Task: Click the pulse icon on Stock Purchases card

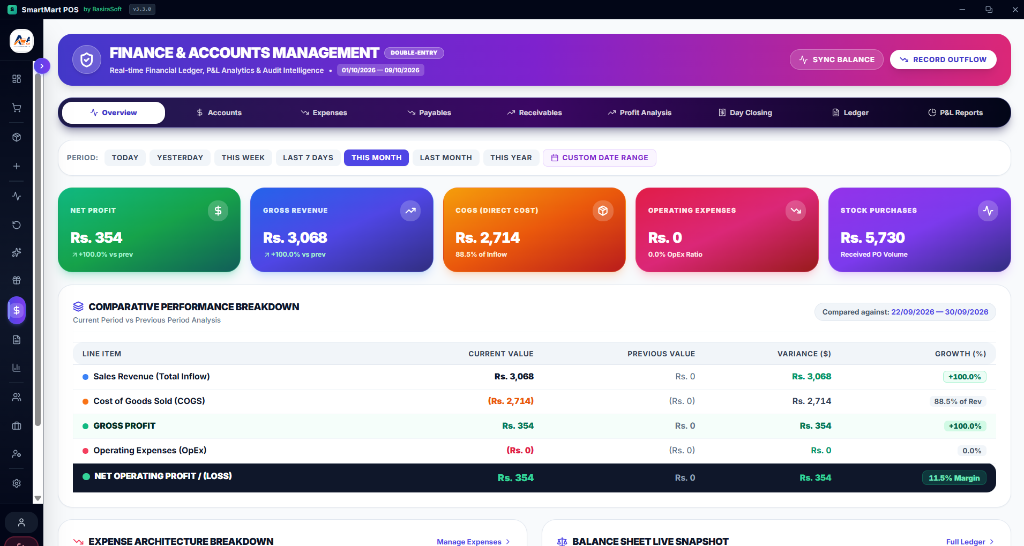Action: click(x=988, y=210)
